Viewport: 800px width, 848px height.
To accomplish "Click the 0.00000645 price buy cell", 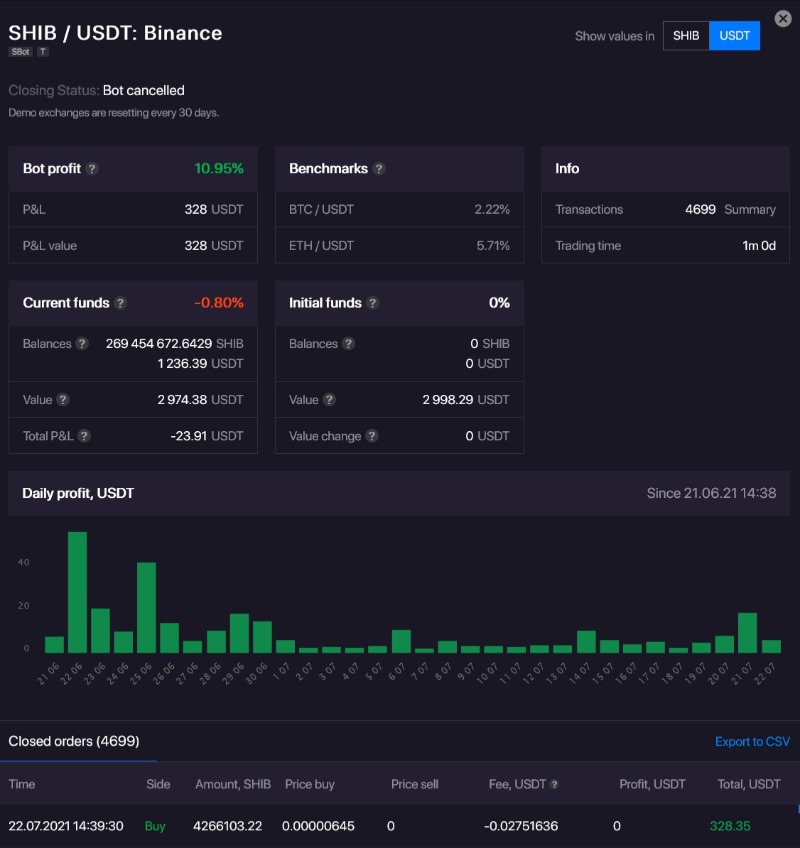I will pyautogui.click(x=318, y=826).
